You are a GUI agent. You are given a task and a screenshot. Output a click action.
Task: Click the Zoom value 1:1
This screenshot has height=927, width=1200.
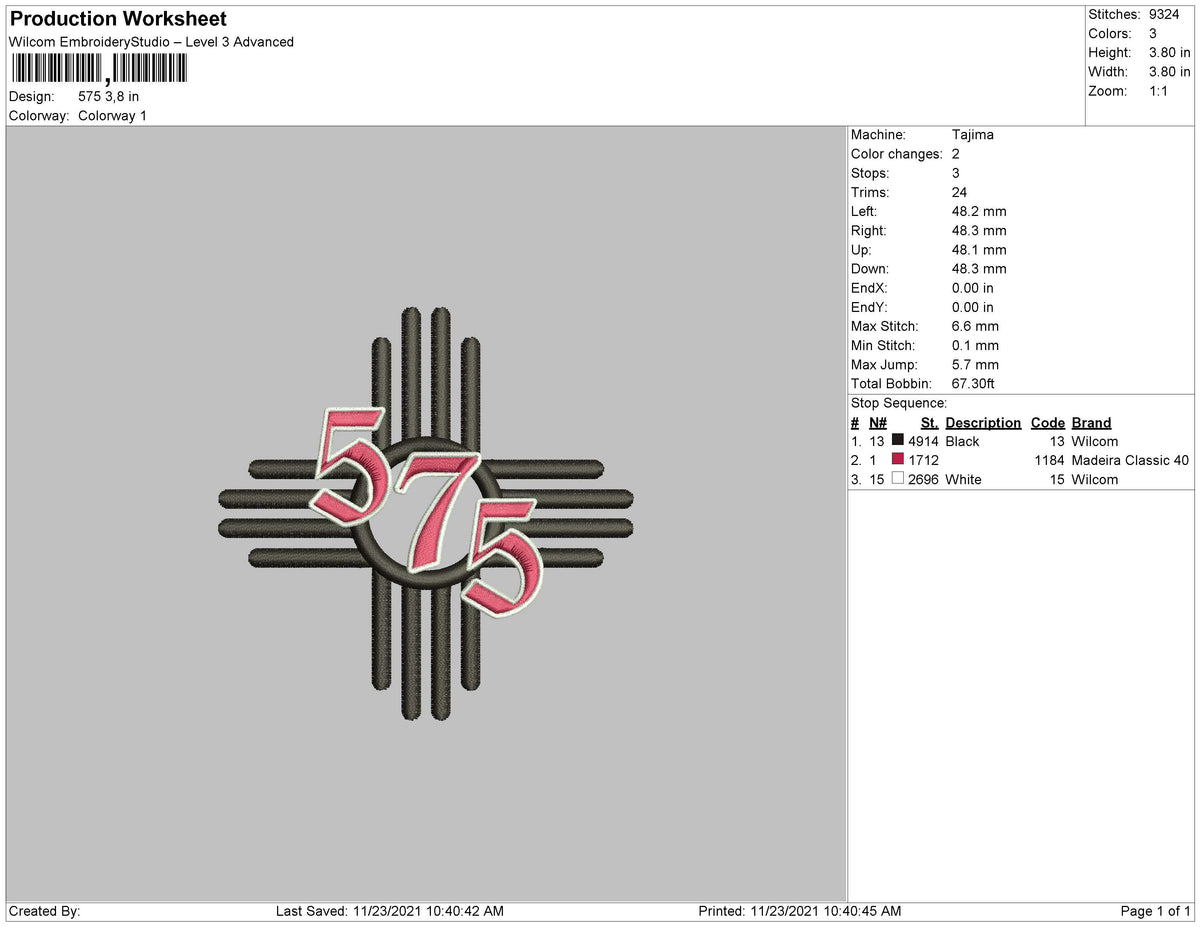[x=1160, y=91]
